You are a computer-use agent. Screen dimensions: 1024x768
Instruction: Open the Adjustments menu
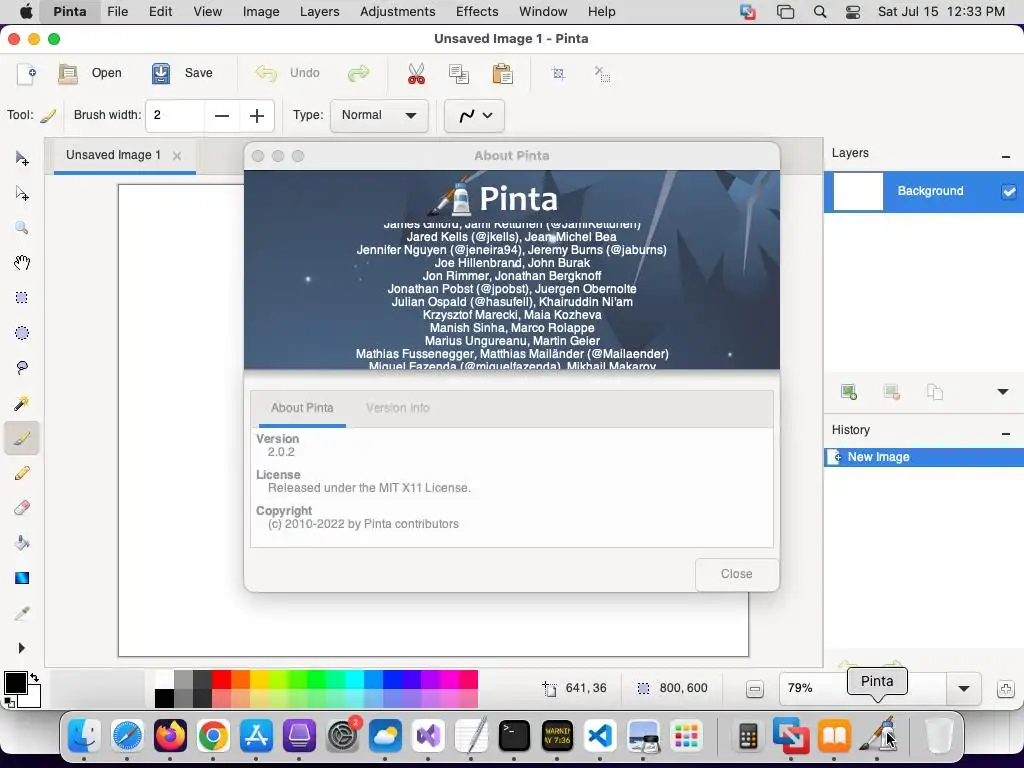(x=397, y=12)
